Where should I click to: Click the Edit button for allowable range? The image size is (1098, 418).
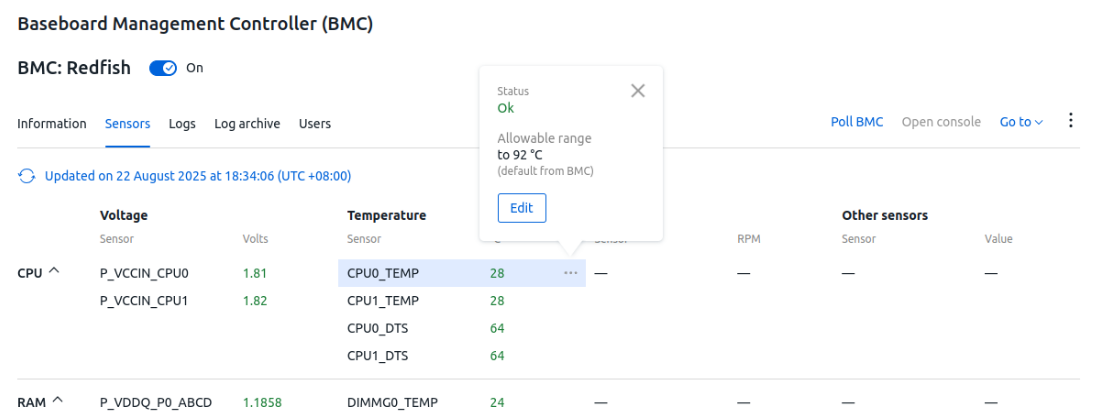[x=522, y=208]
